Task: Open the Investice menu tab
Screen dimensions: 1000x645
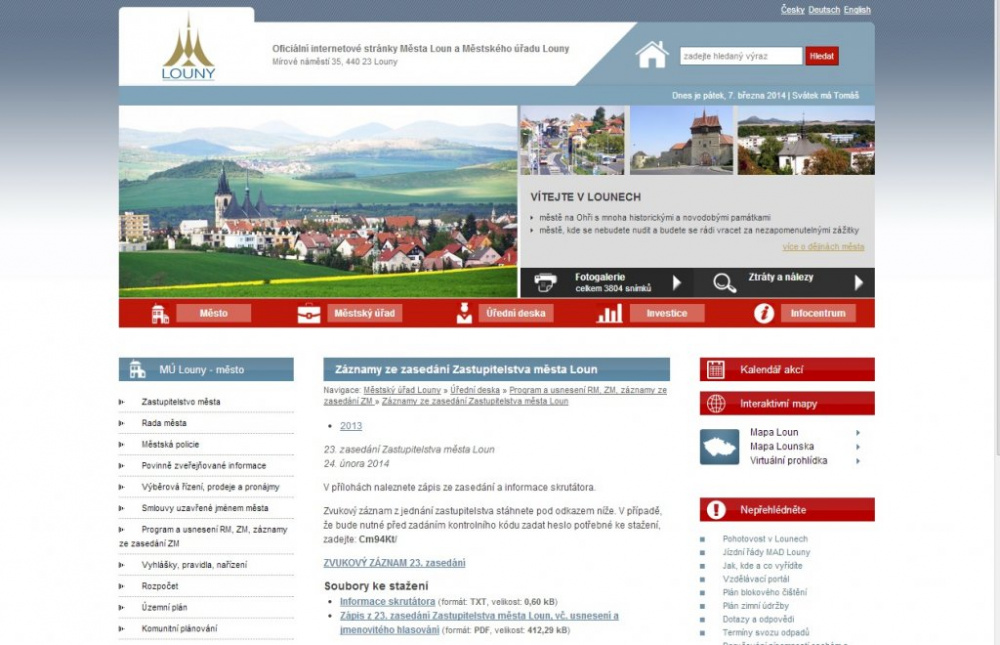Action: point(667,313)
